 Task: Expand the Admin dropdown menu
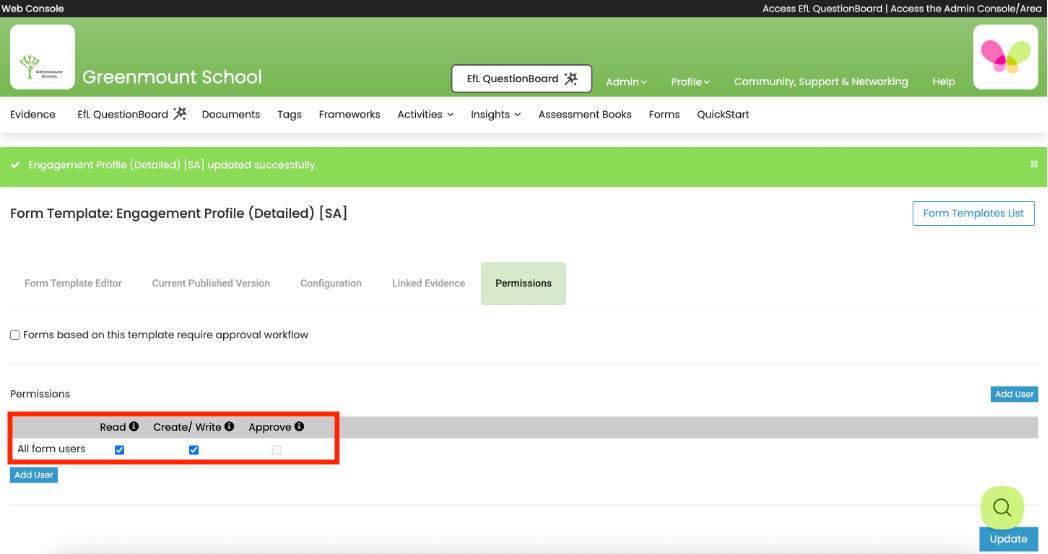(626, 82)
